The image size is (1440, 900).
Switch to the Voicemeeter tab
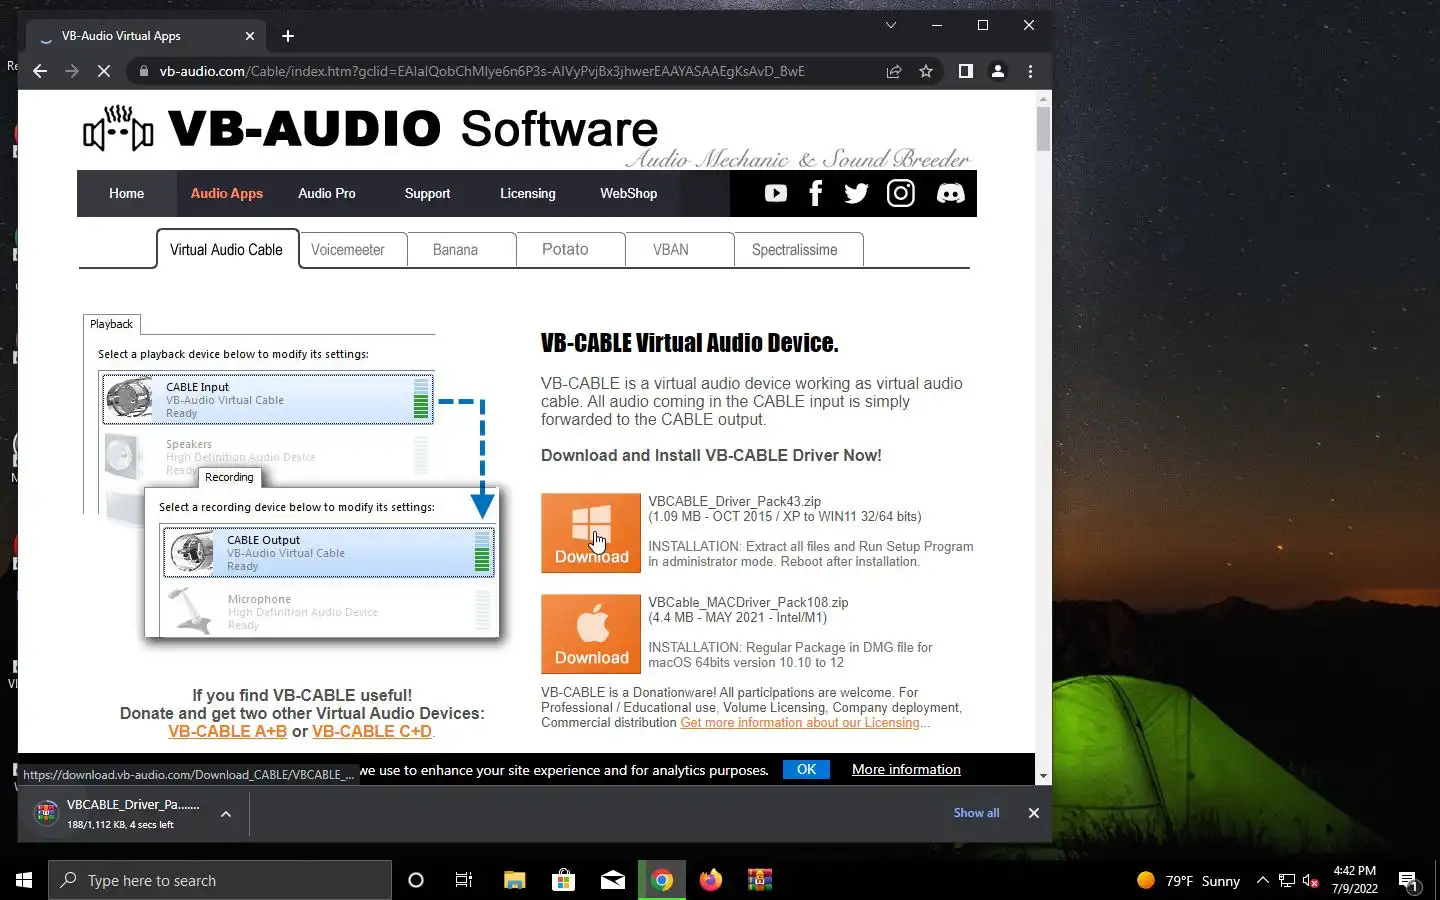[x=352, y=250]
